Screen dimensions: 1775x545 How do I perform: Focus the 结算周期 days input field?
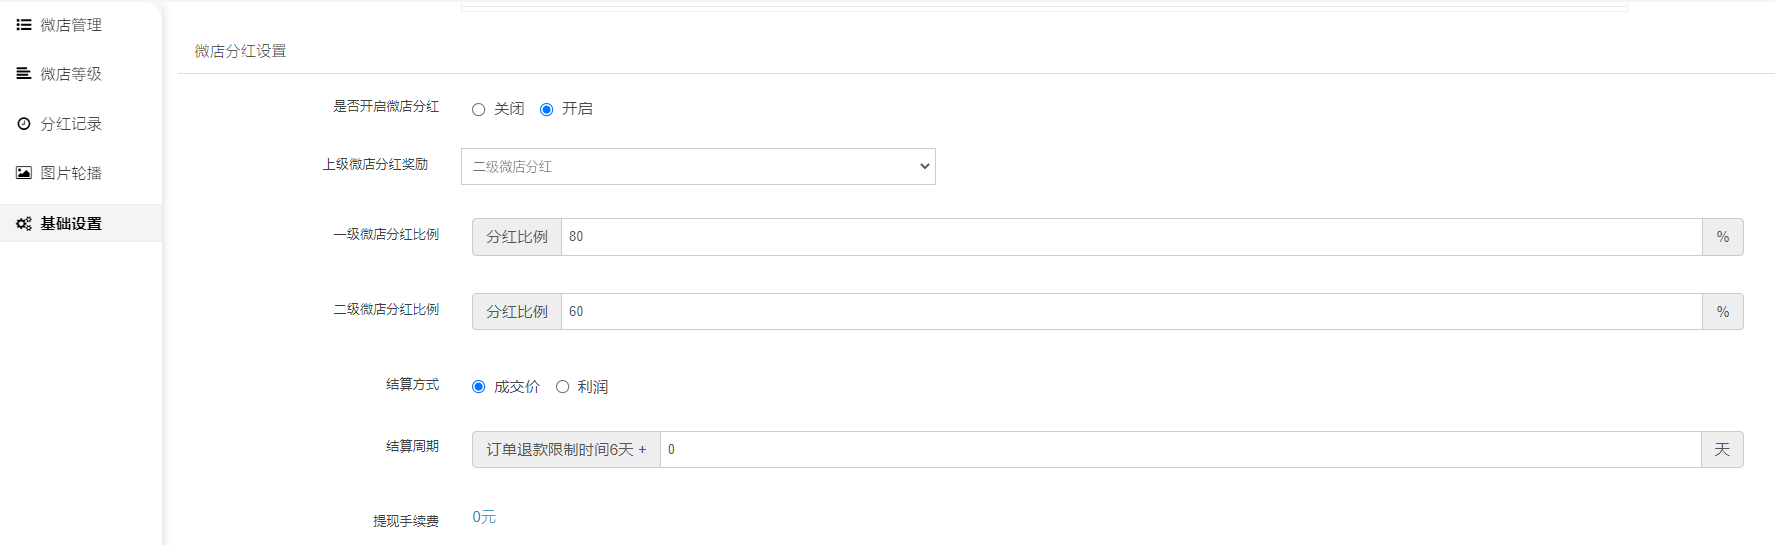coord(1181,450)
